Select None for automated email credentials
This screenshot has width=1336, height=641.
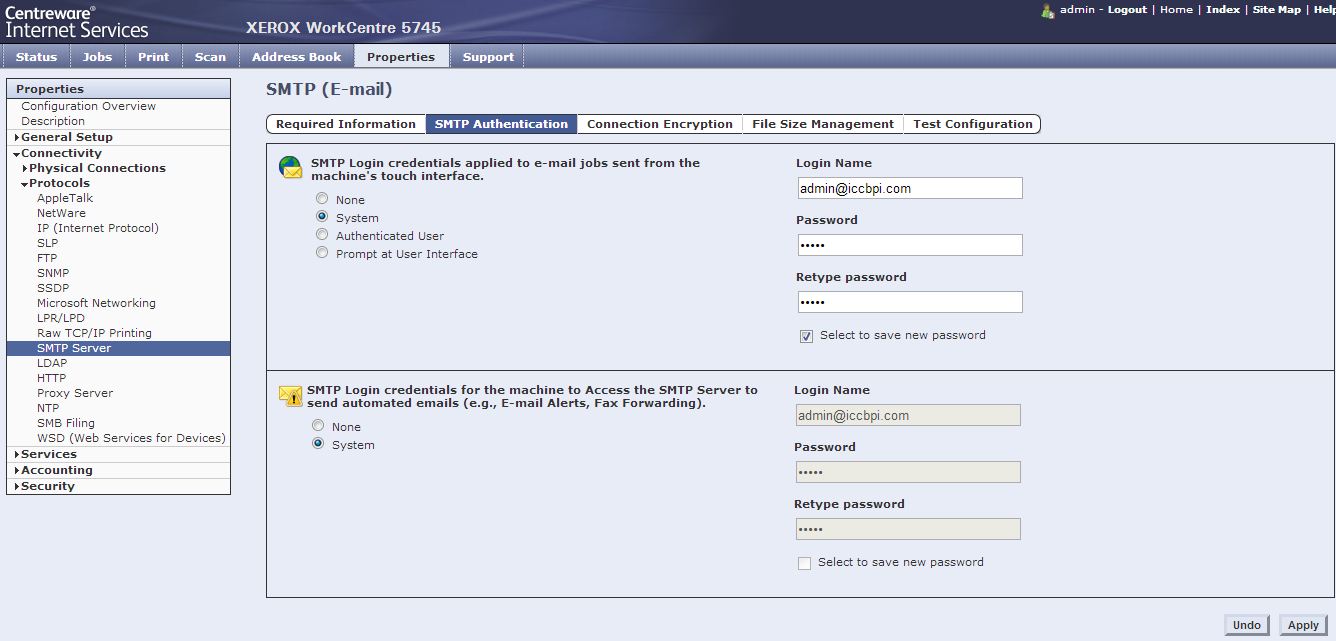(318, 426)
